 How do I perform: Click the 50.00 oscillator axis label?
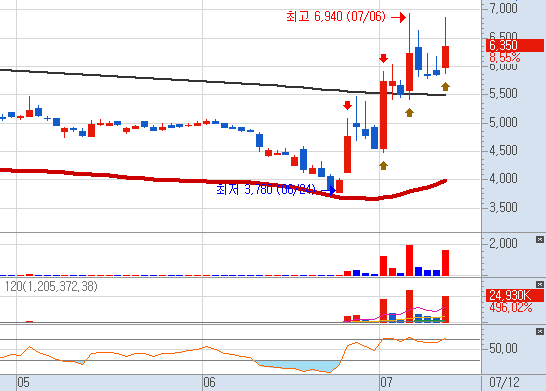pyautogui.click(x=503, y=348)
